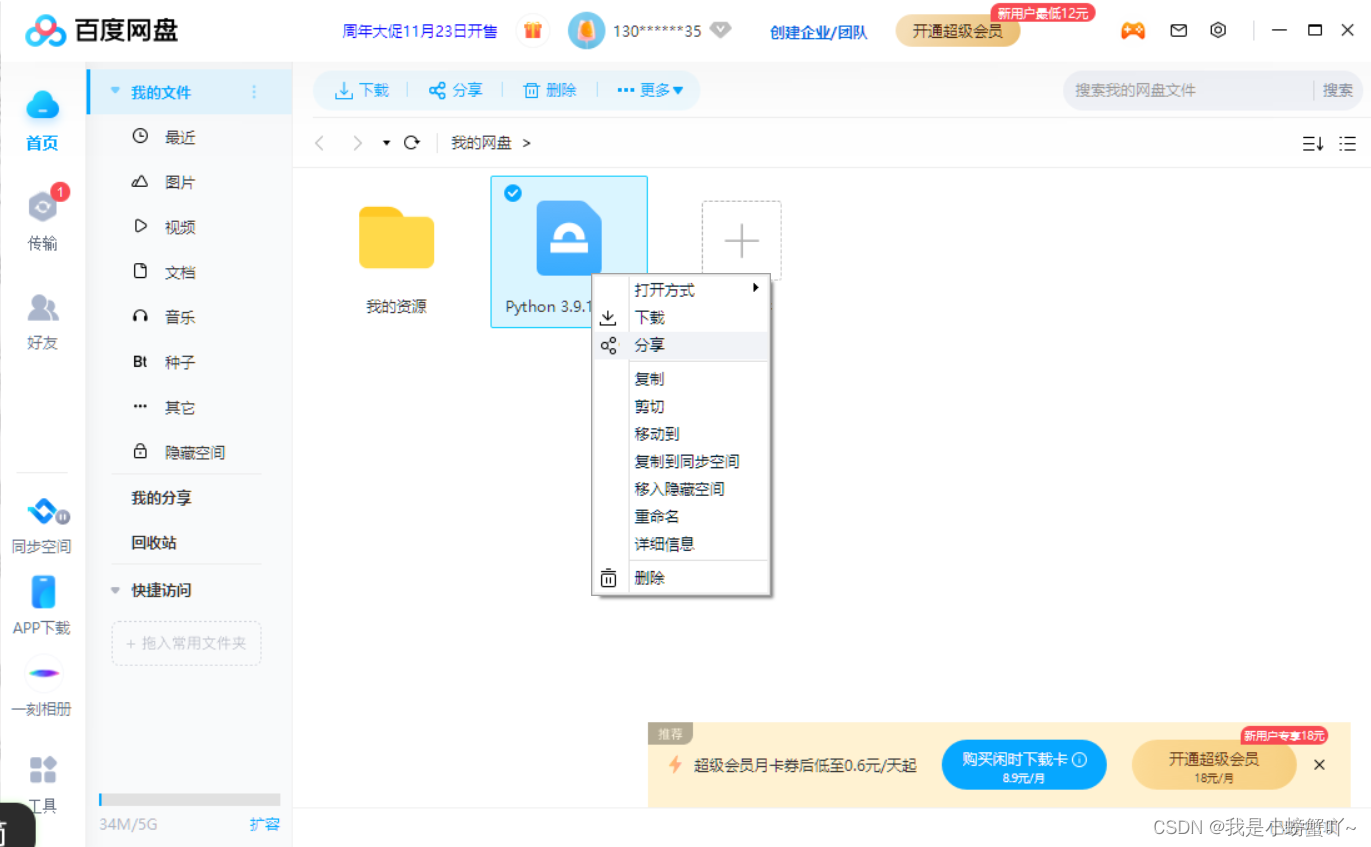
Task: Select 隐藏空间 in the sidebar
Action: 189,452
